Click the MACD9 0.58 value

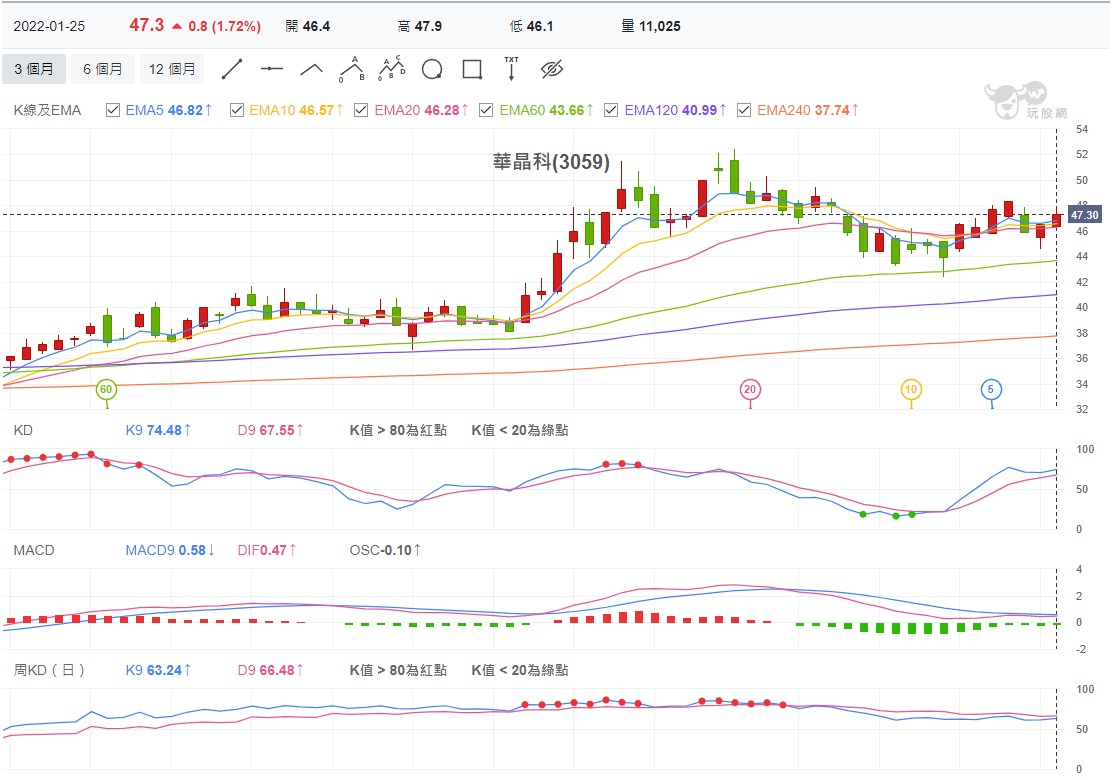pos(170,550)
